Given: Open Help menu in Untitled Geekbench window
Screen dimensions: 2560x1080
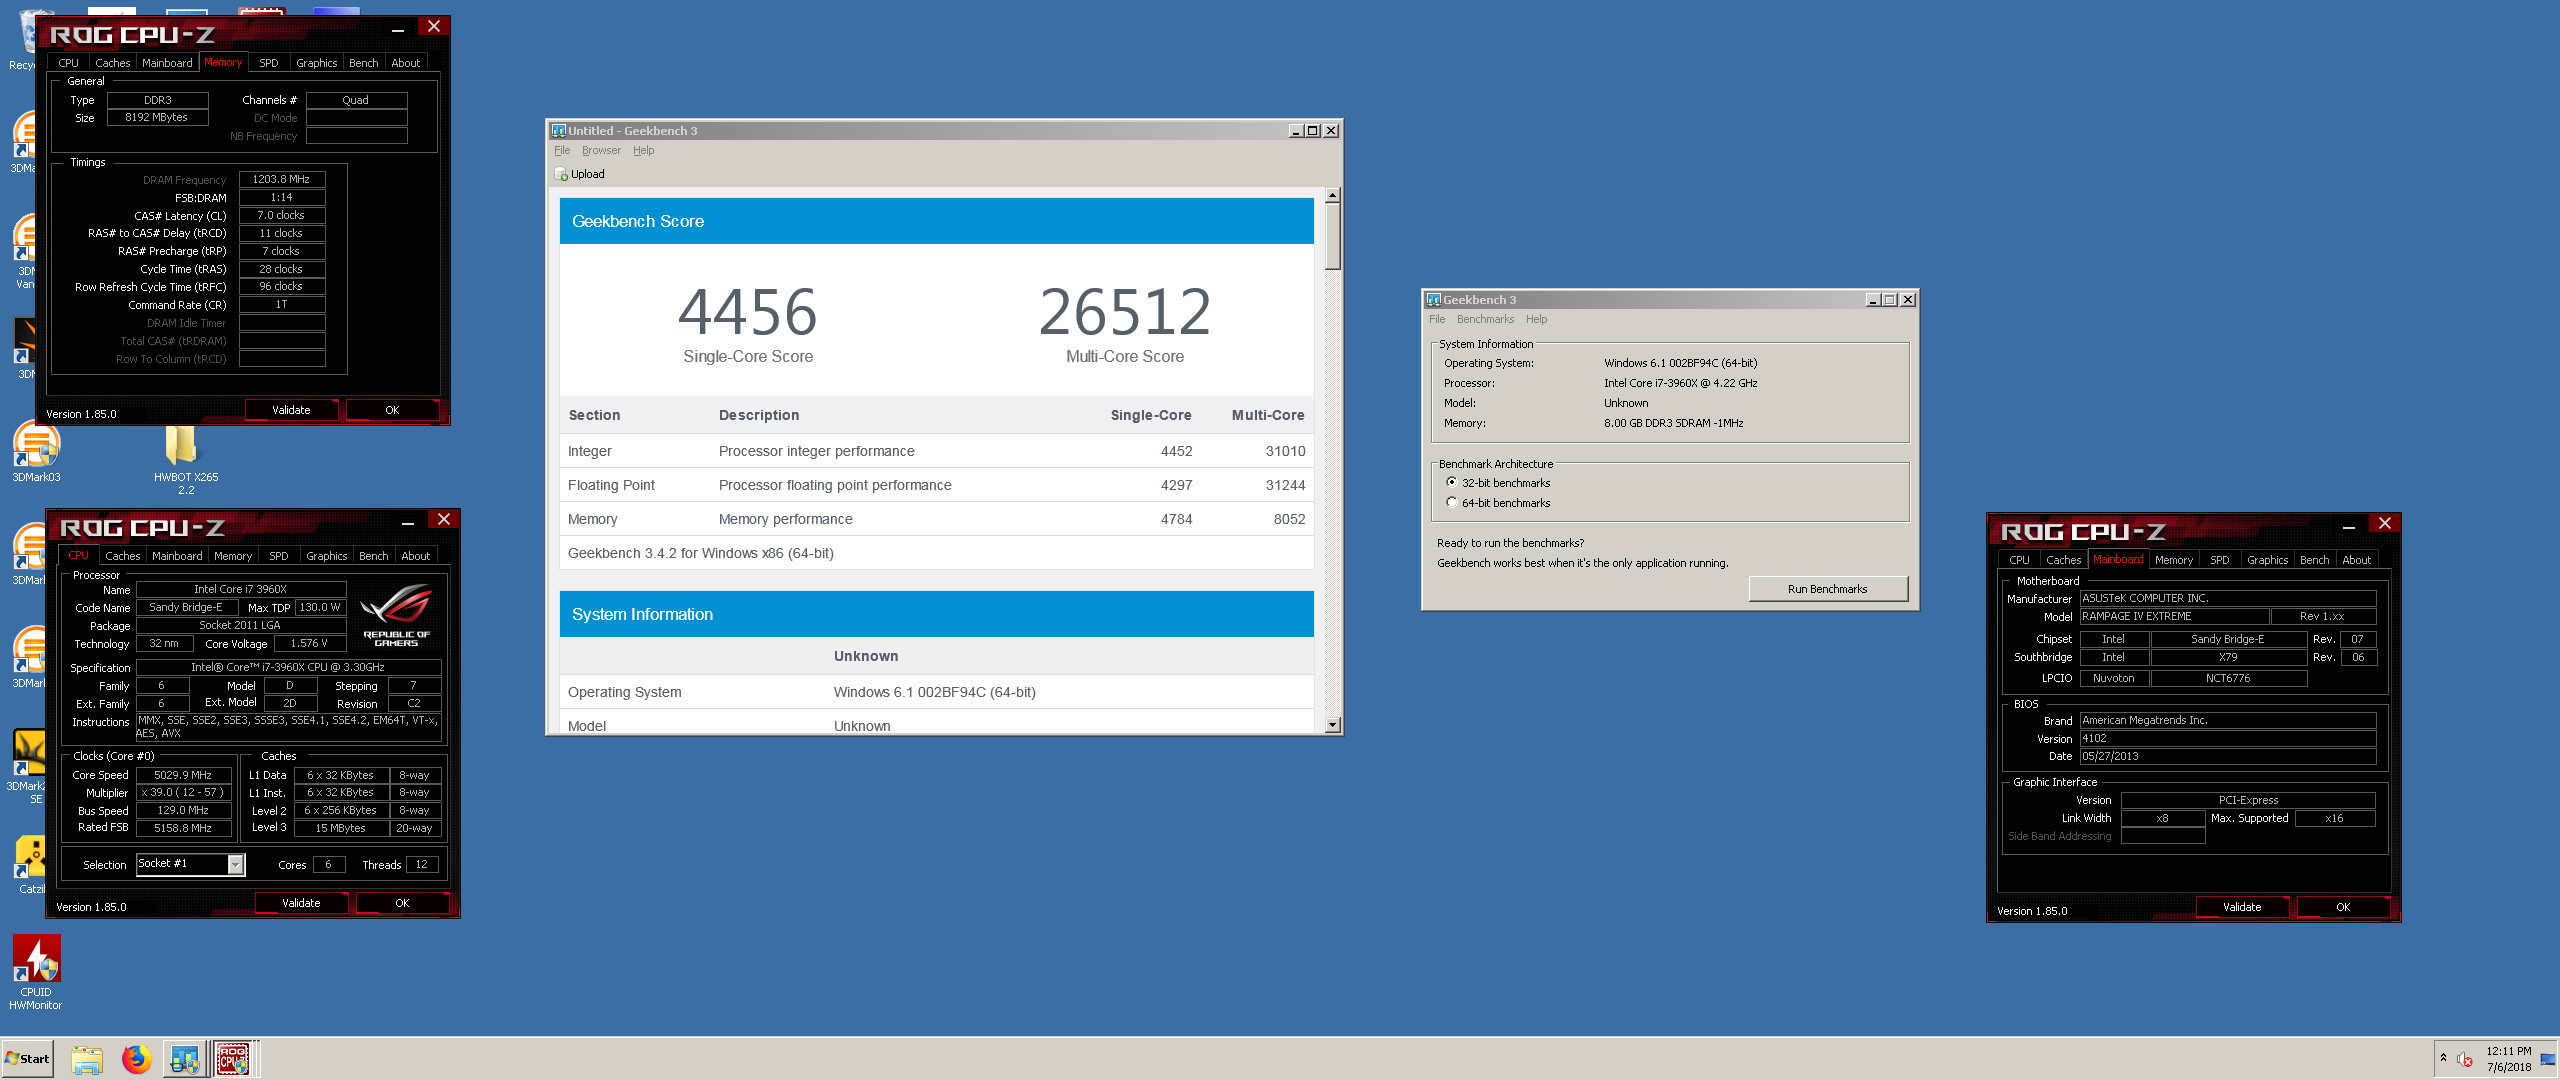Looking at the screenshot, I should point(643,150).
